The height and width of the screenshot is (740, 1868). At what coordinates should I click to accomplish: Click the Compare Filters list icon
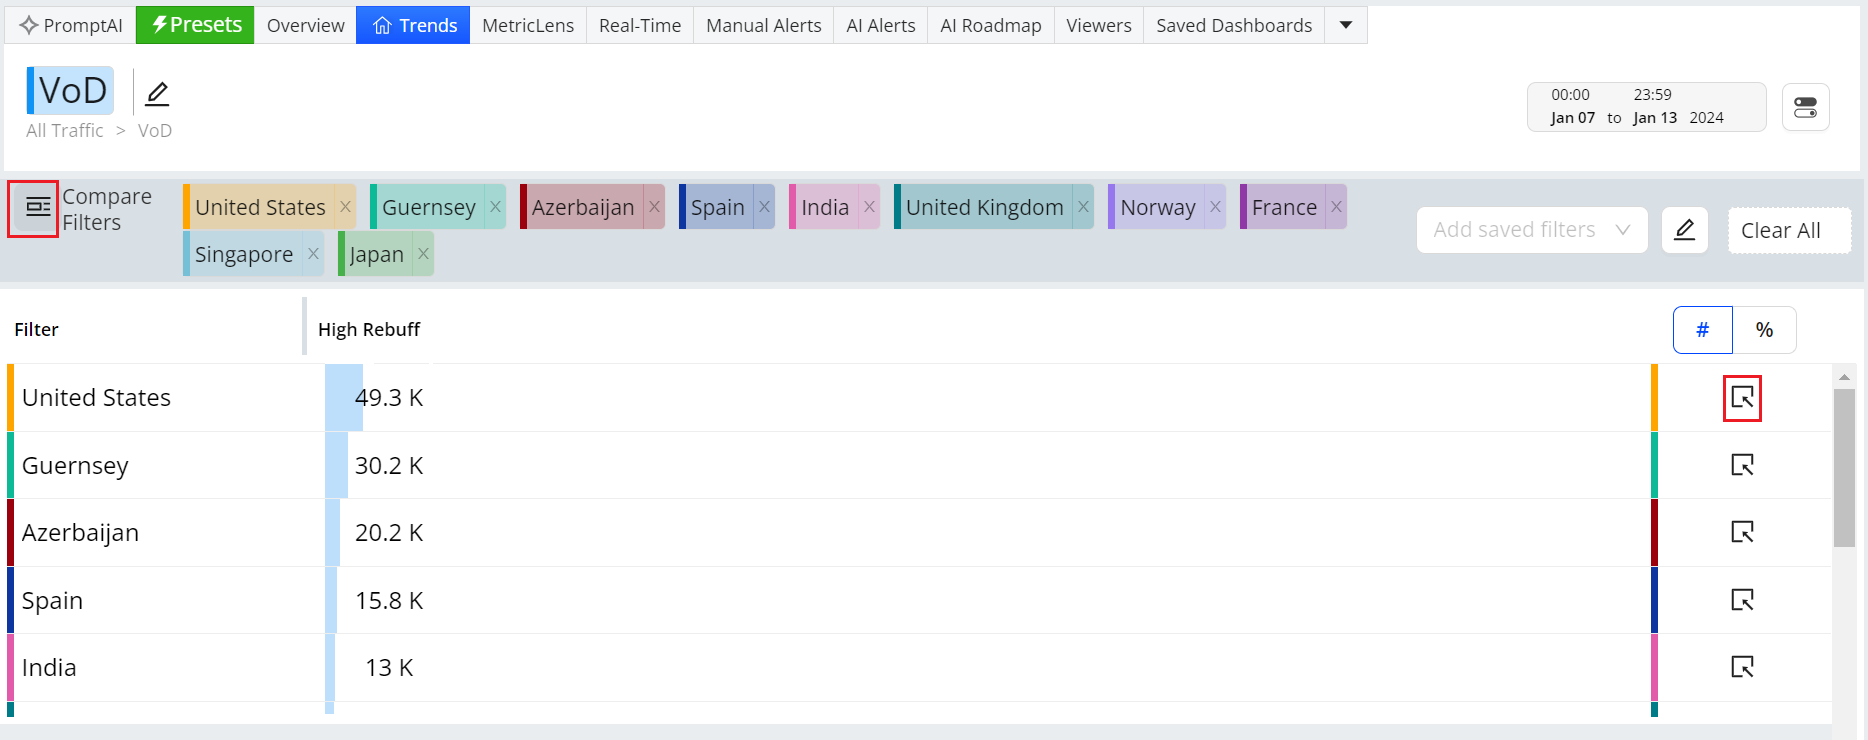(x=36, y=208)
